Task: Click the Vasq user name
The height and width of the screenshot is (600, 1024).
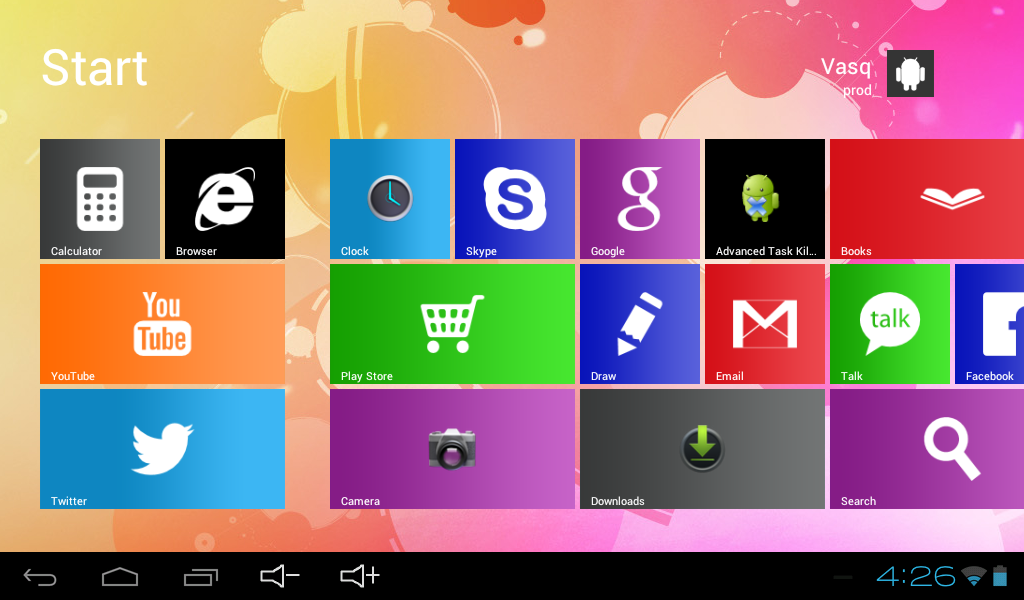Action: [846, 67]
